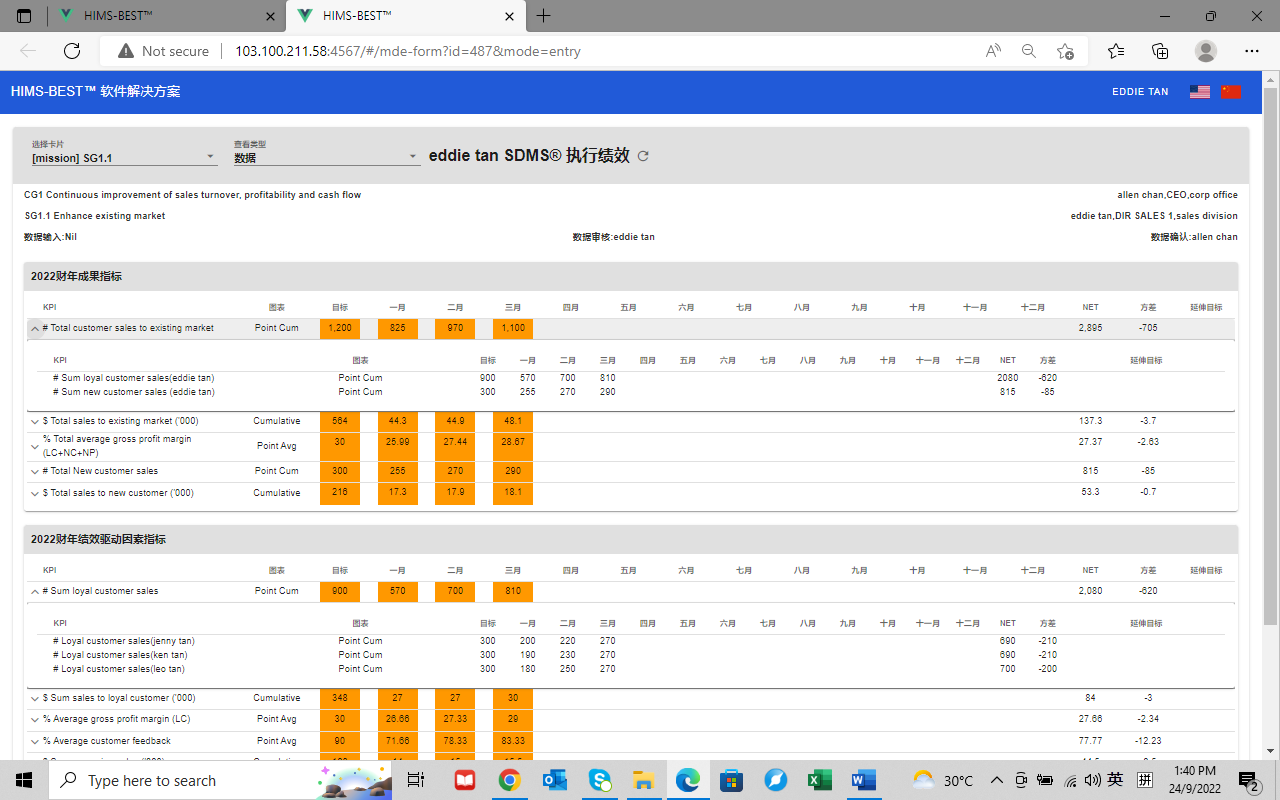Screen dimensions: 1280x800
Task: Open the browser Collections icon
Action: pos(1160,51)
